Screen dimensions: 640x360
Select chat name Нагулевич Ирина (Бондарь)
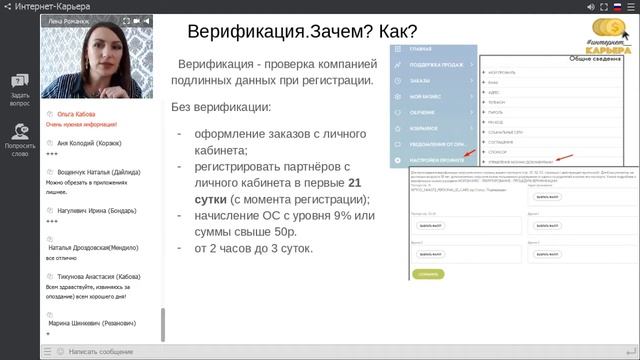click(97, 211)
